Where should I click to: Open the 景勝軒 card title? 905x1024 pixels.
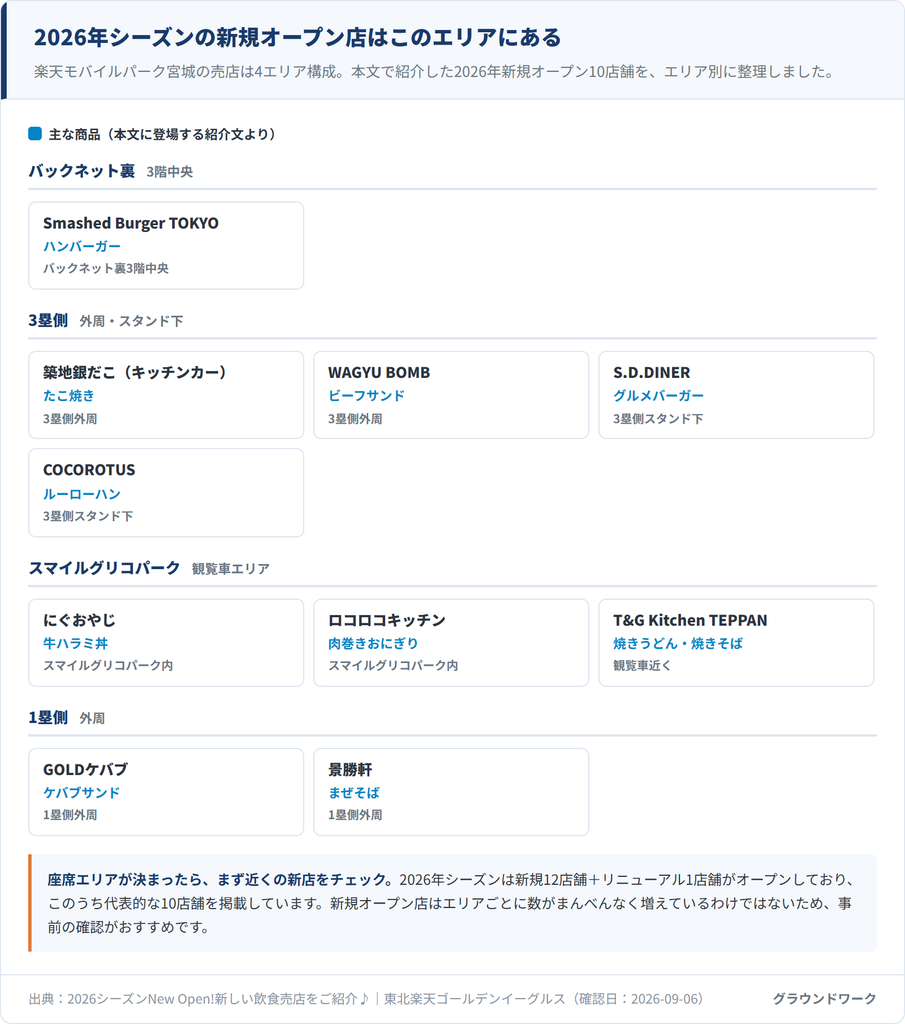point(350,769)
